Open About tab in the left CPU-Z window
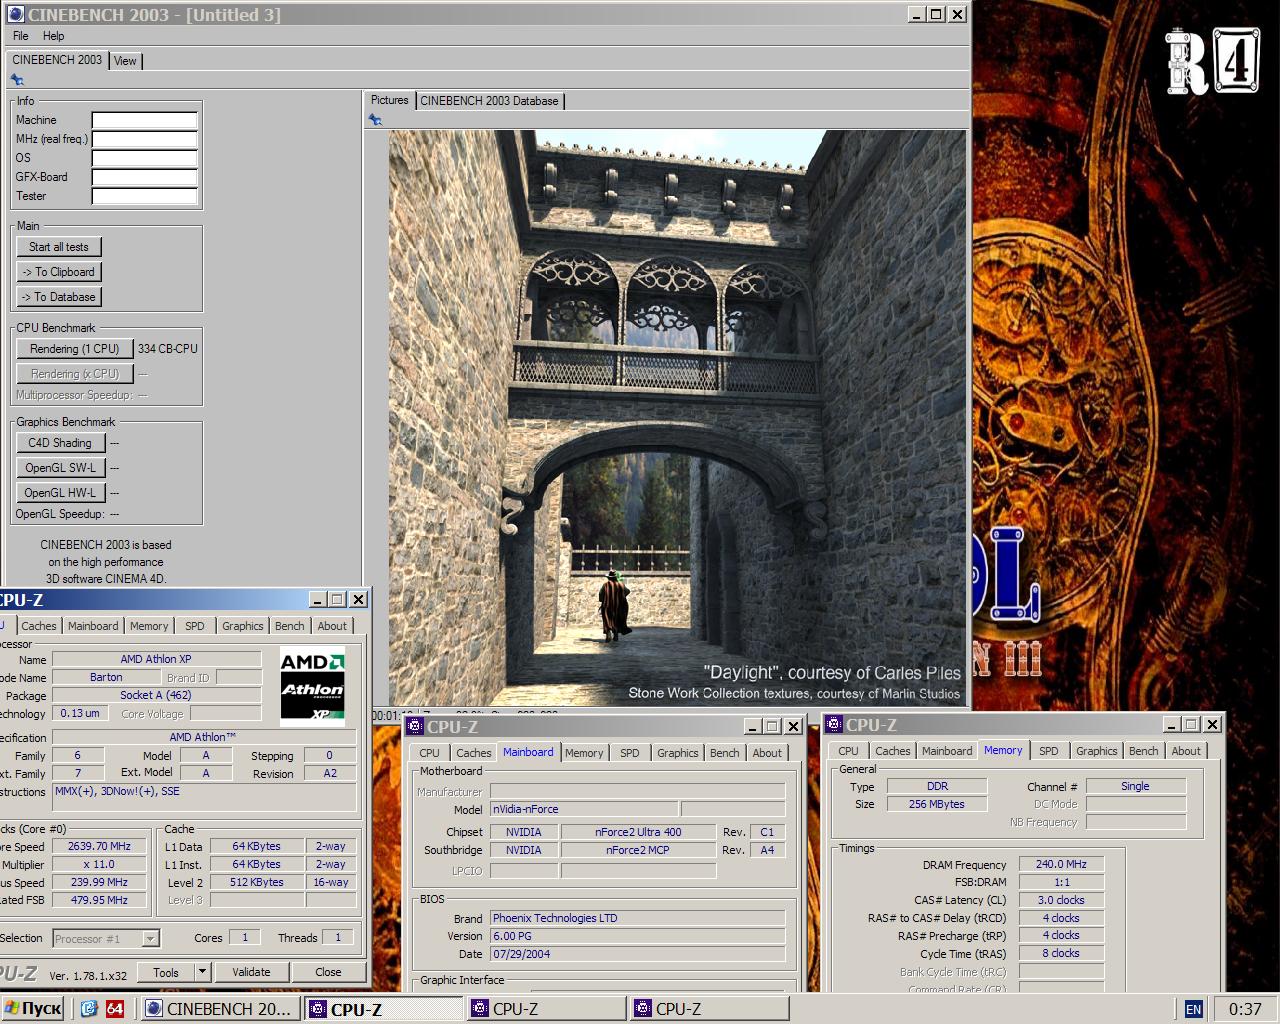 click(332, 626)
